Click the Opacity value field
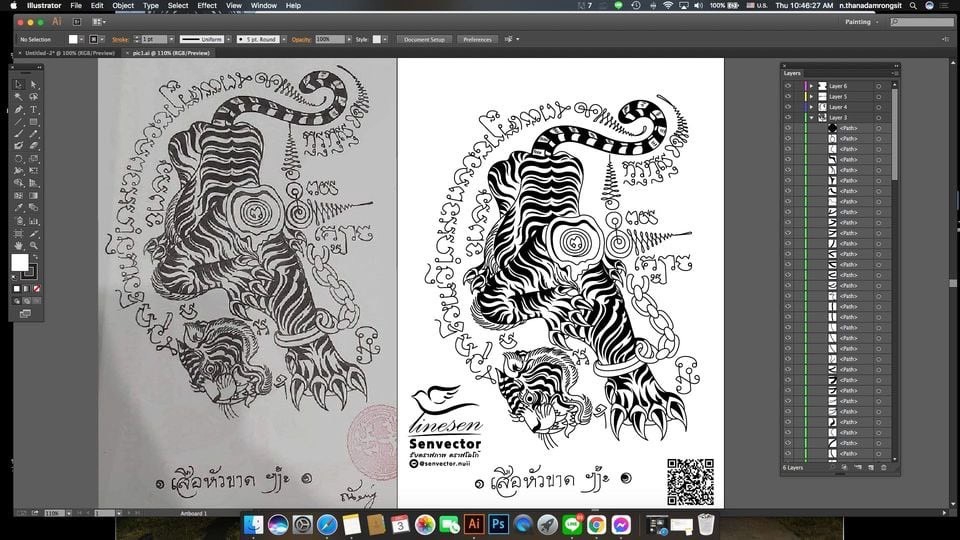This screenshot has height=540, width=960. coord(330,39)
